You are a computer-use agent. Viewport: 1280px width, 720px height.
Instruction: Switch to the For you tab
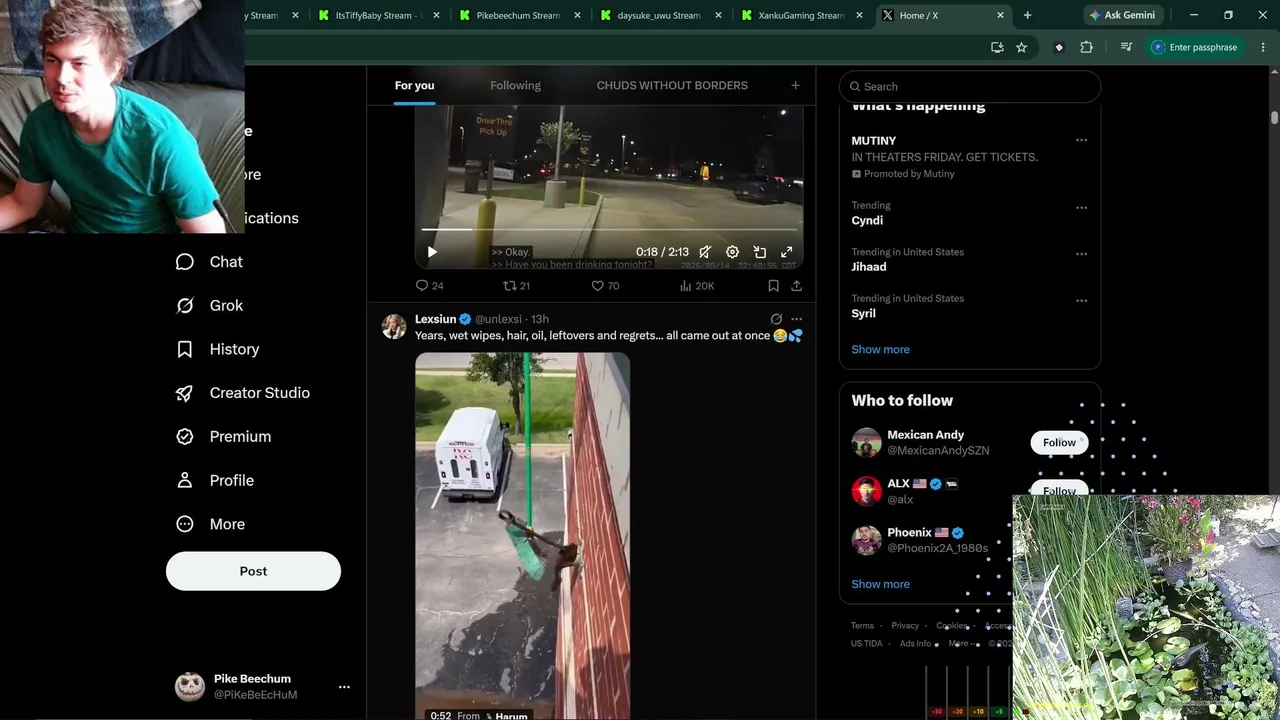pos(414,86)
